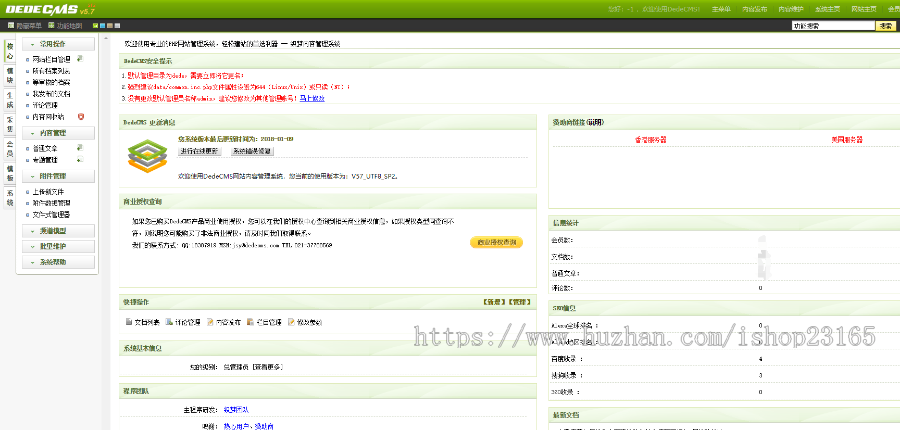This screenshot has width=900, height=430.
Task: Collapse the 附件管理 menu section
Action: [59, 176]
